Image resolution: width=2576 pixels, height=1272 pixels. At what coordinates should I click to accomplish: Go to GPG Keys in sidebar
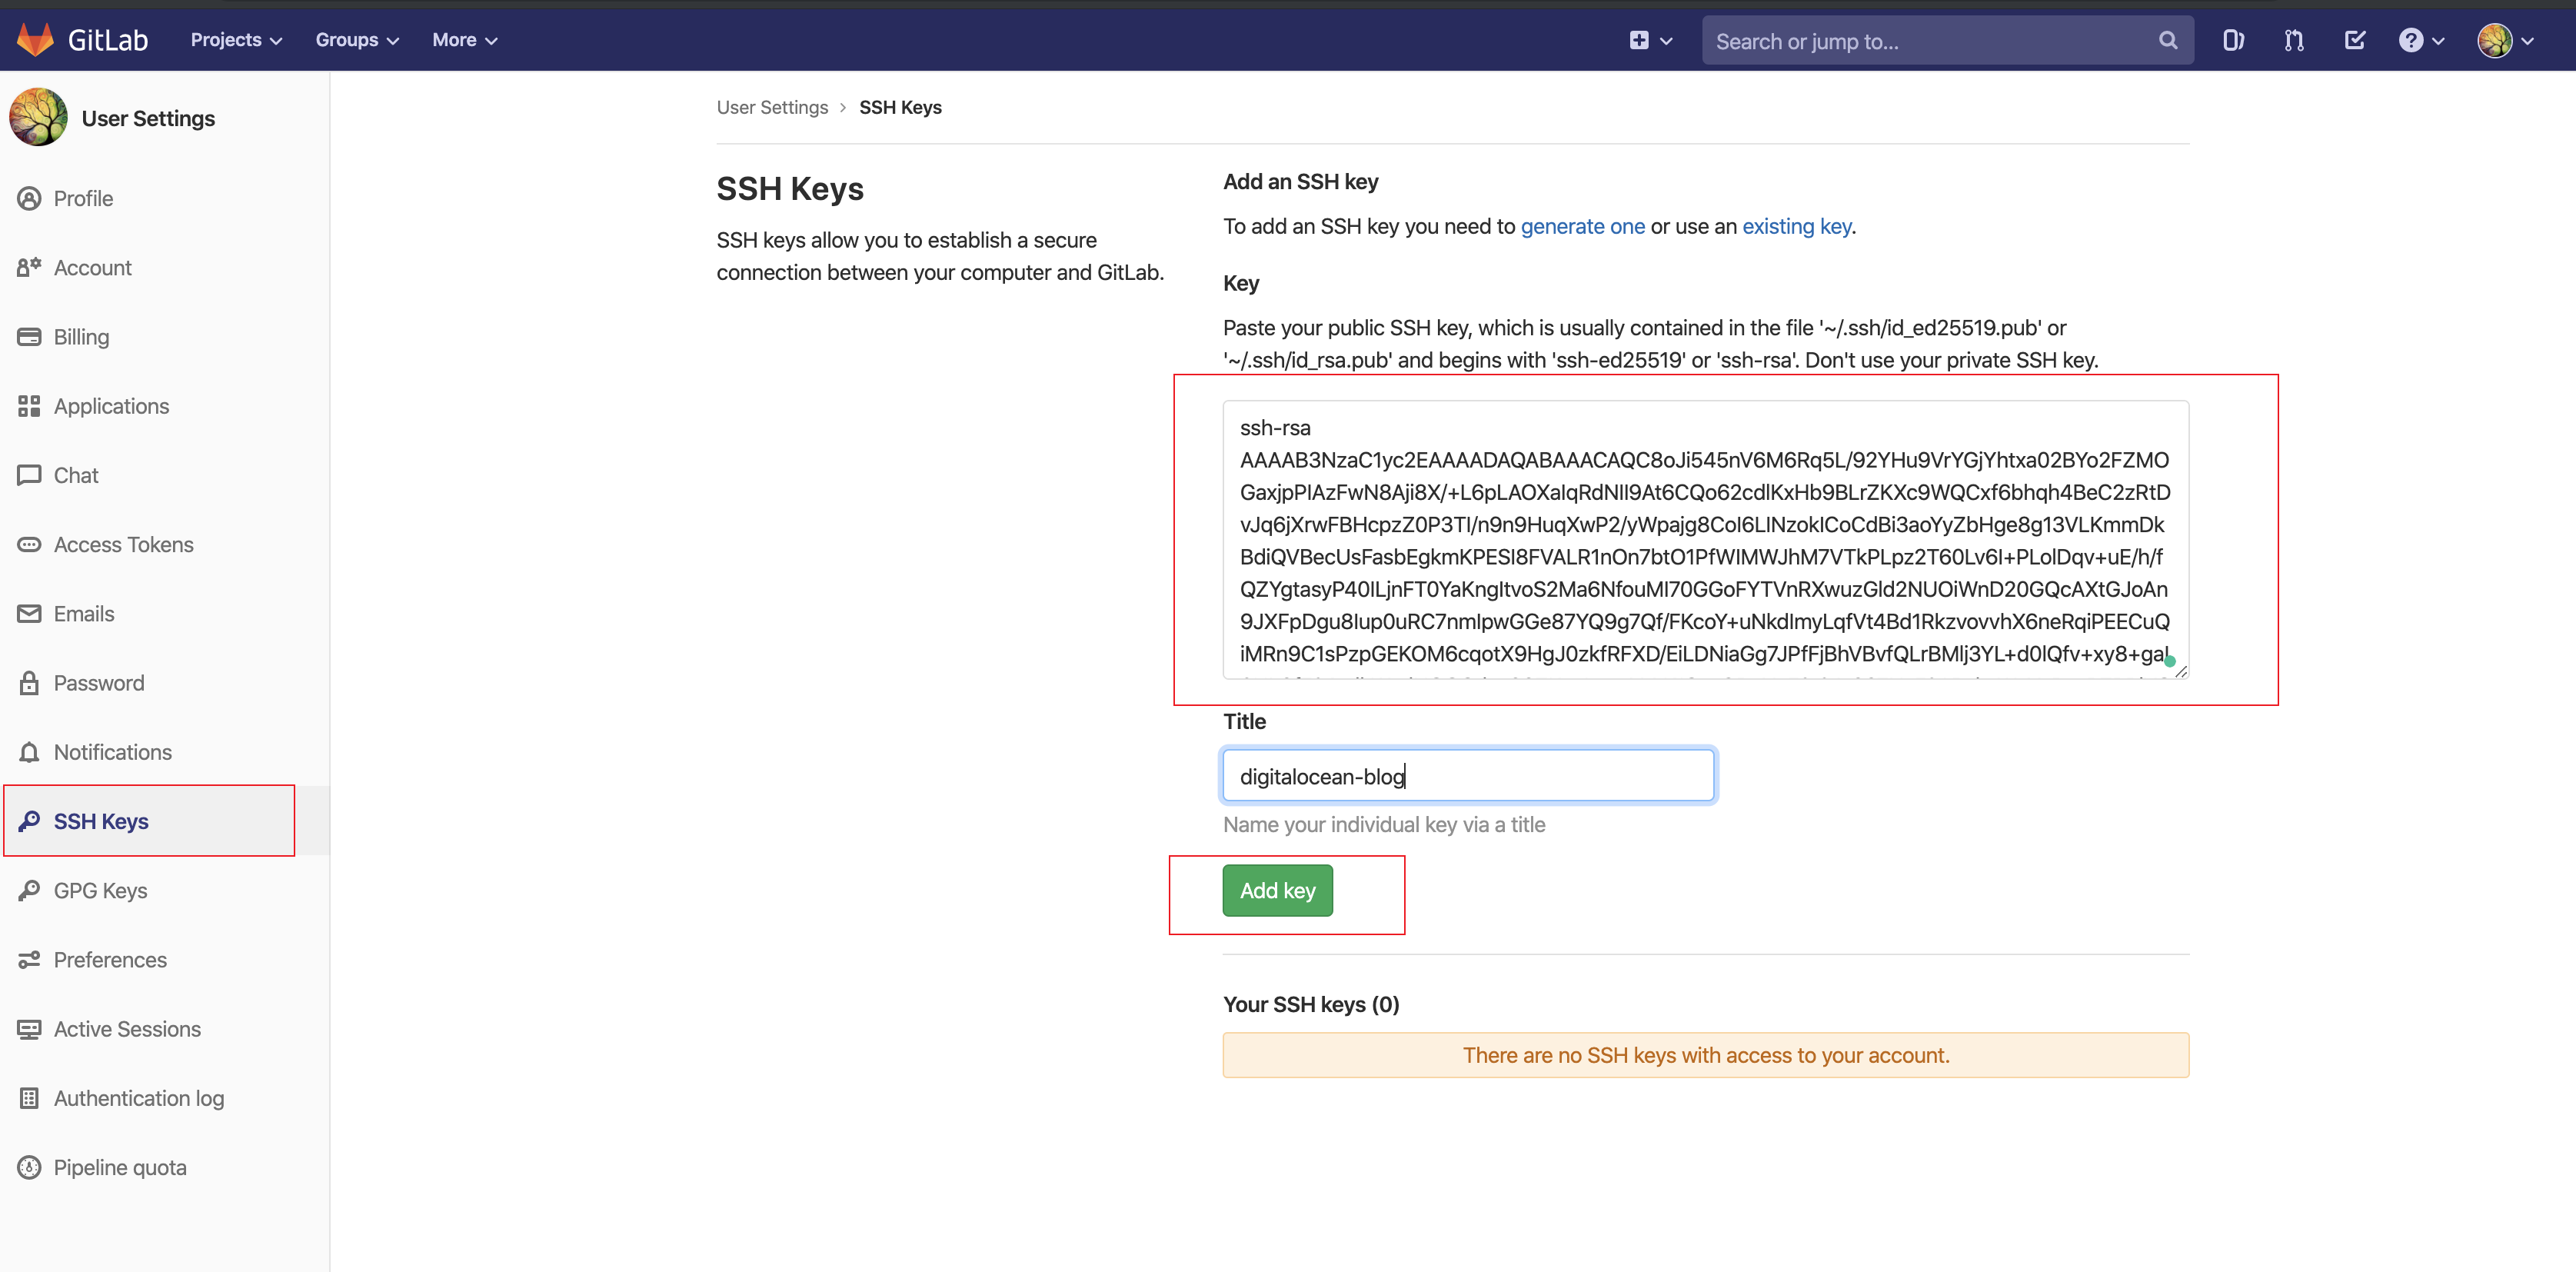100,890
